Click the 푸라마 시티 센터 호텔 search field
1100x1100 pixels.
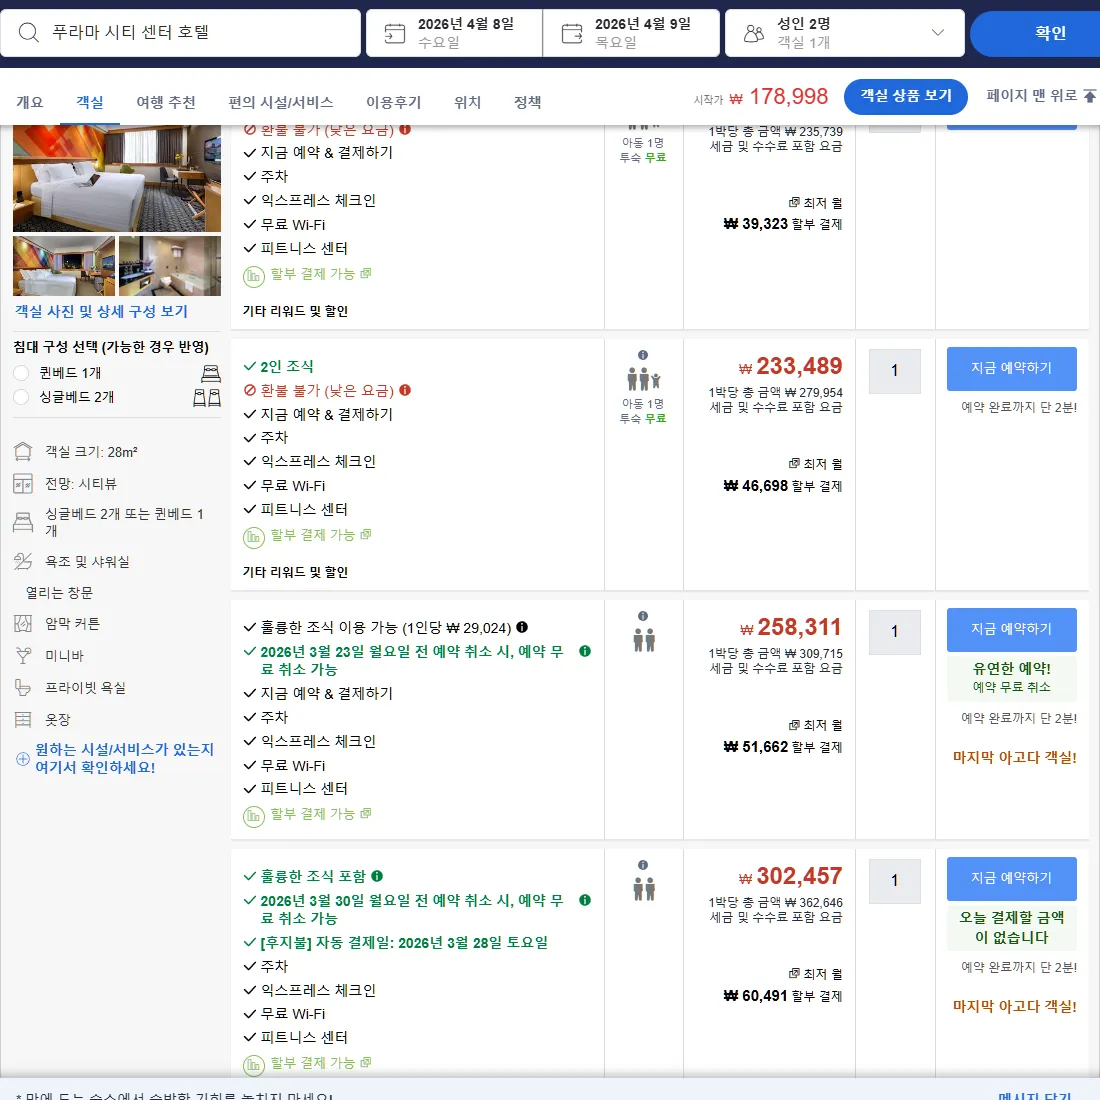180,33
